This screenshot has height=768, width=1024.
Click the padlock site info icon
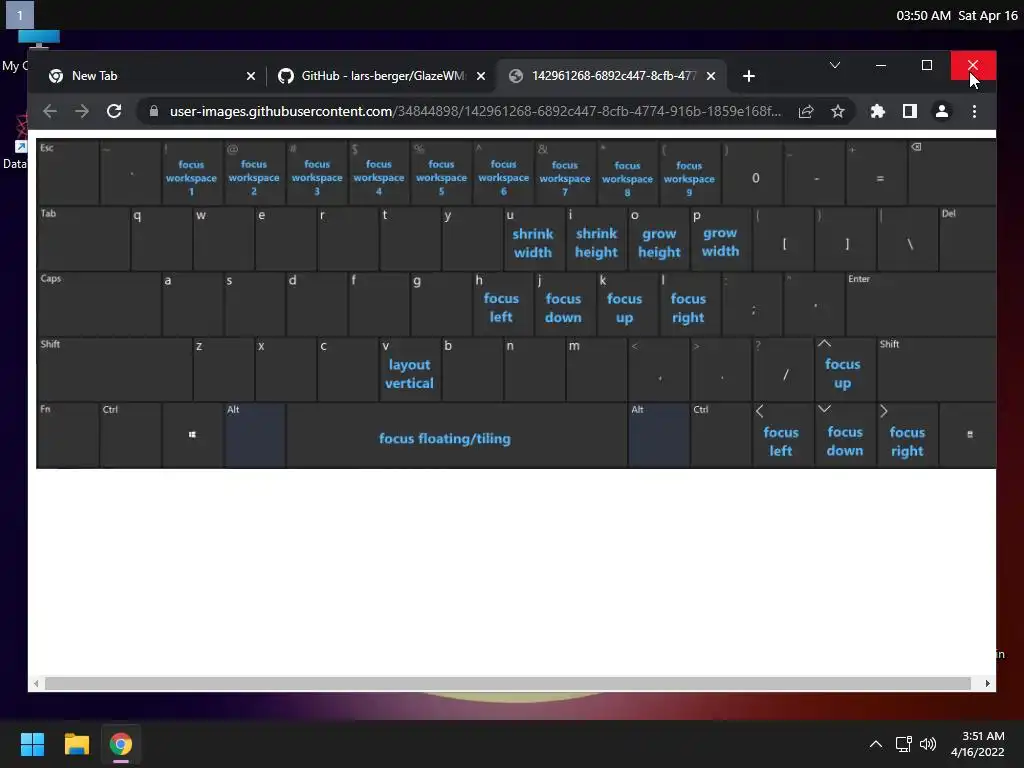click(x=154, y=112)
